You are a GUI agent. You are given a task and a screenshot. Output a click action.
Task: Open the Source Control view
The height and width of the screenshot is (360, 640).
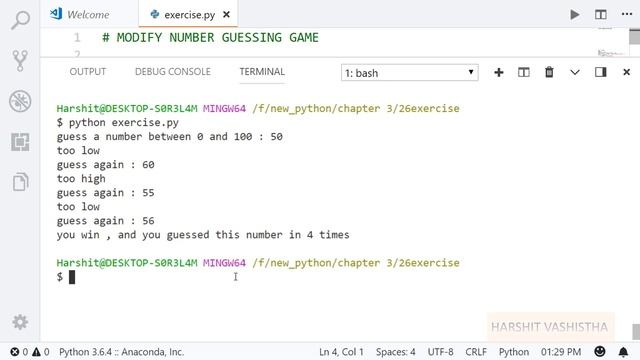(20, 60)
